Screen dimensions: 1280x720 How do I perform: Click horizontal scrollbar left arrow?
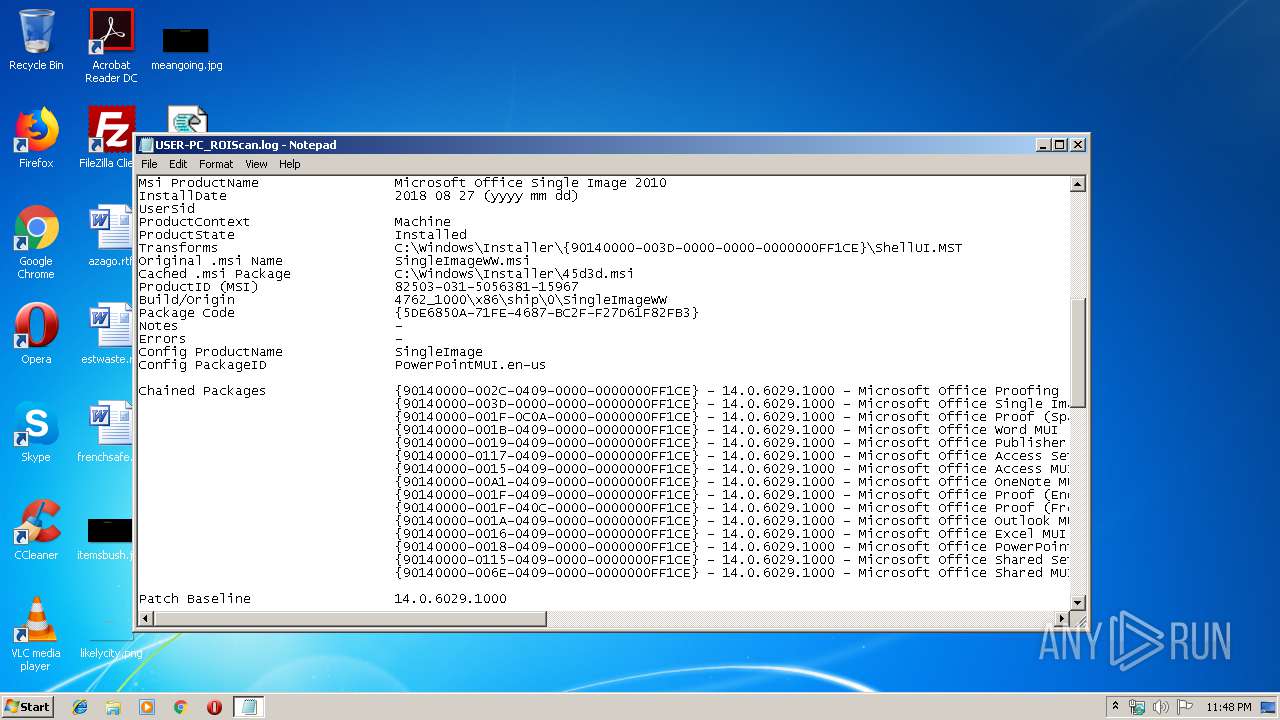[x=145, y=619]
